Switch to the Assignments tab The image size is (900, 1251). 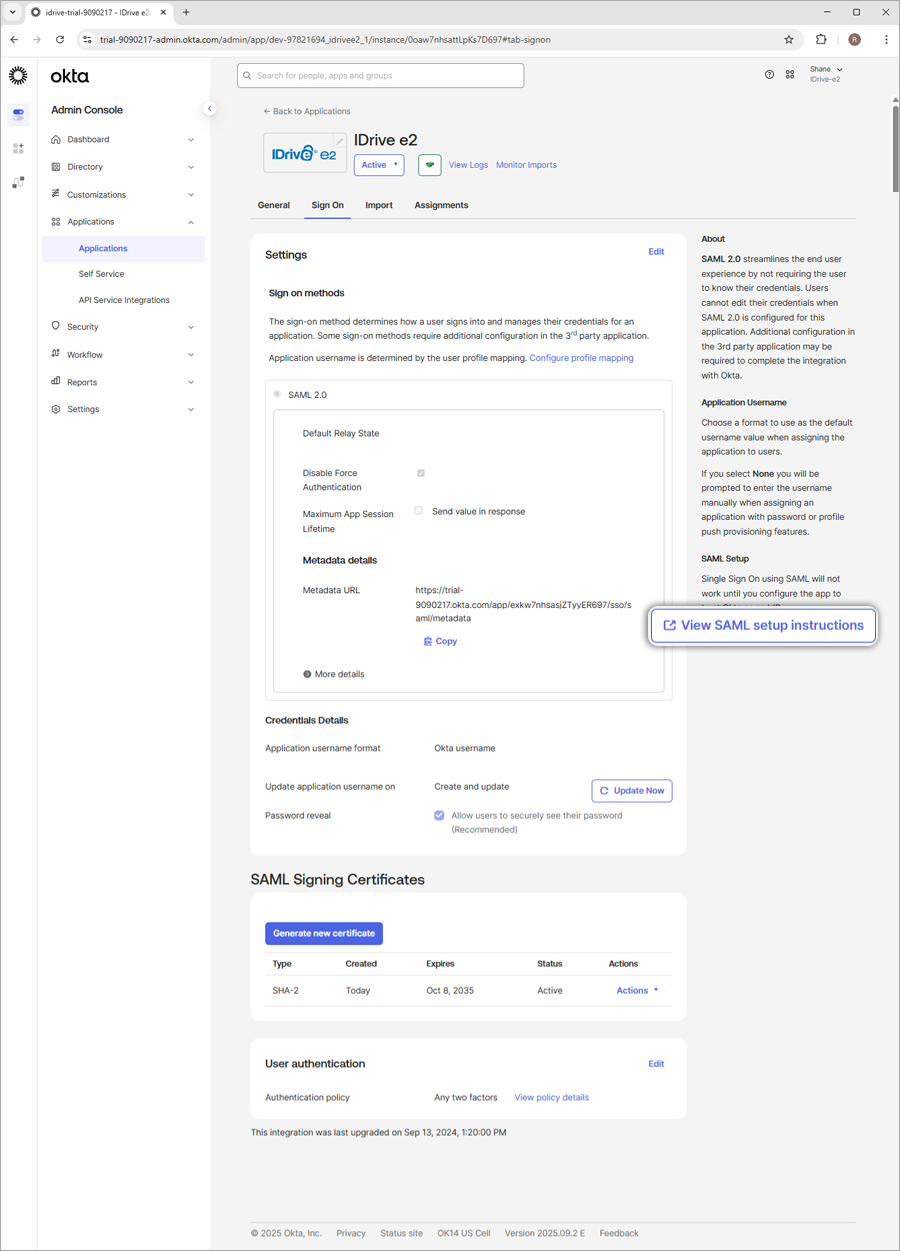point(441,205)
